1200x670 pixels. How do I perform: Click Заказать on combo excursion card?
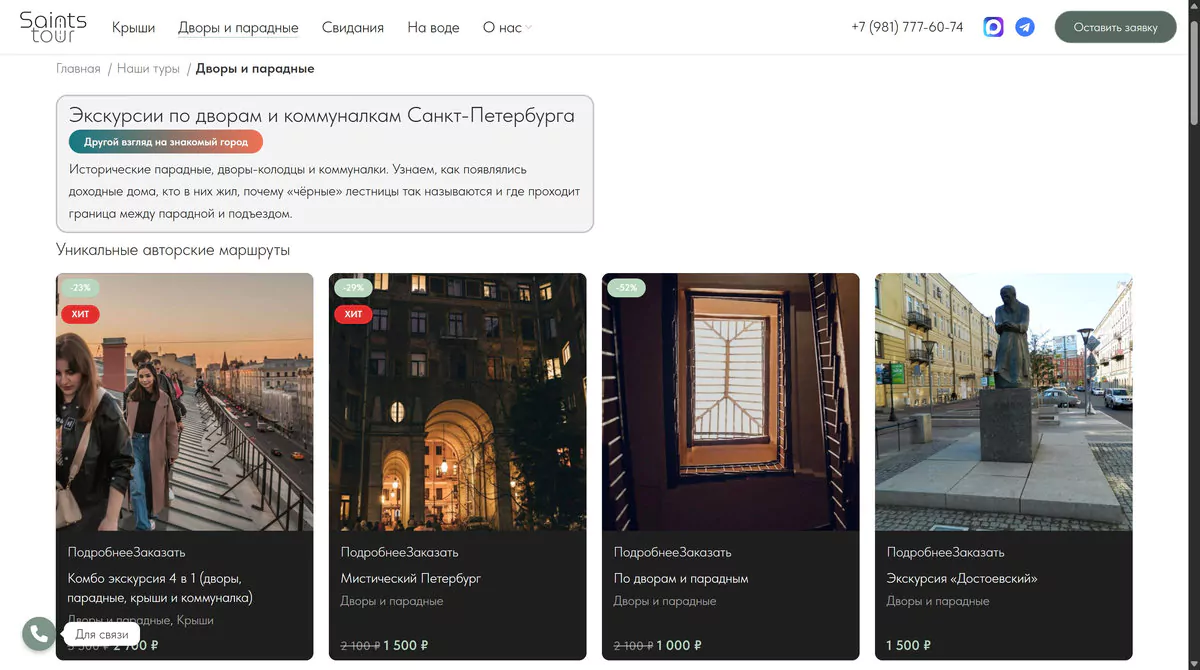tap(159, 552)
